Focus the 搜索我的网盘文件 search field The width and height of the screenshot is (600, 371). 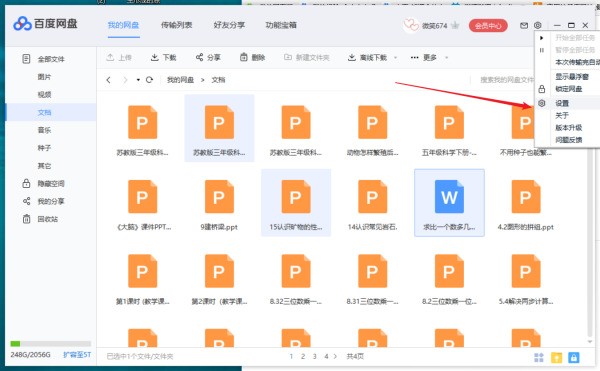[506, 80]
